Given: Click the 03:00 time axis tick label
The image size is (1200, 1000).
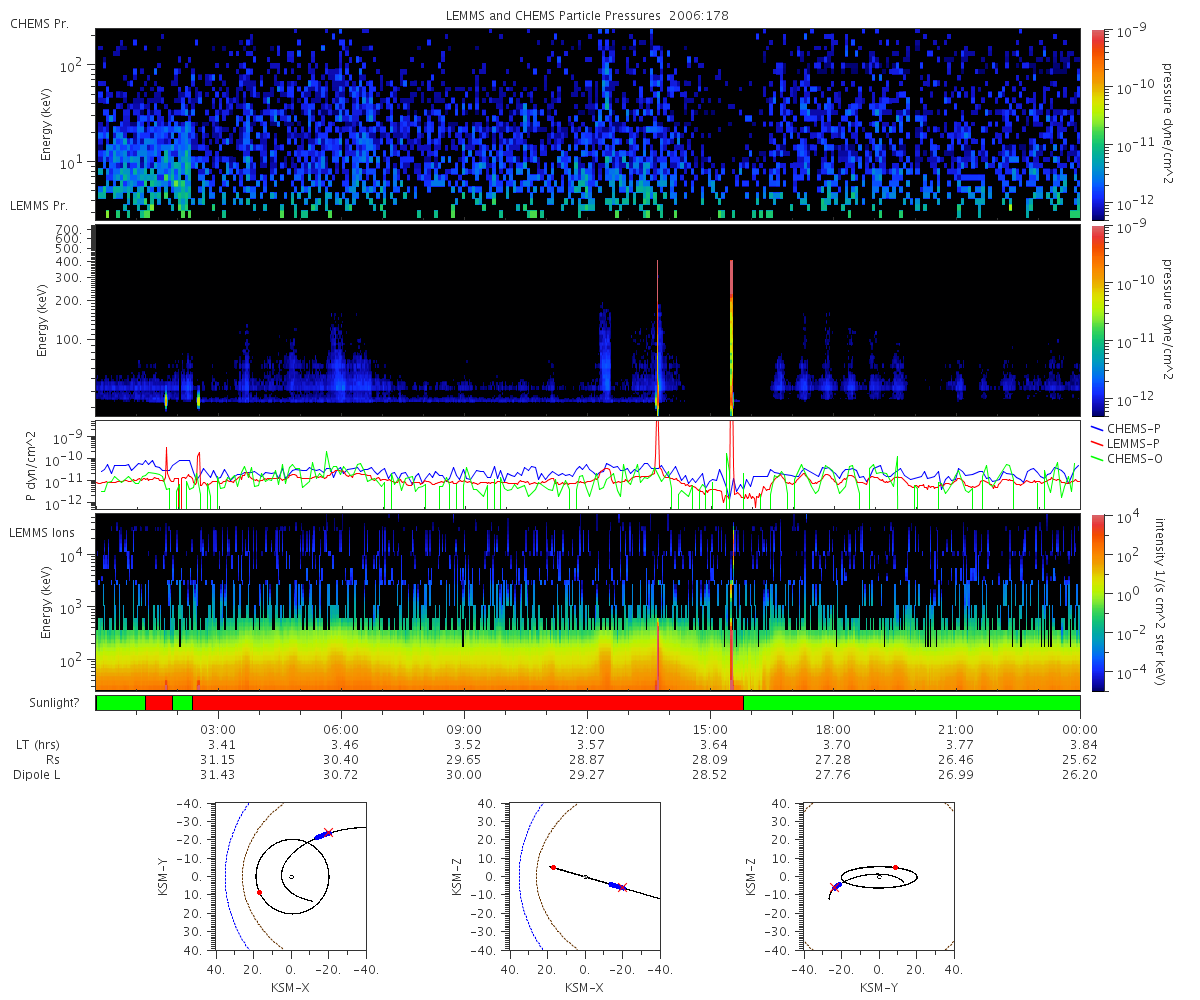Looking at the screenshot, I should tap(218, 730).
